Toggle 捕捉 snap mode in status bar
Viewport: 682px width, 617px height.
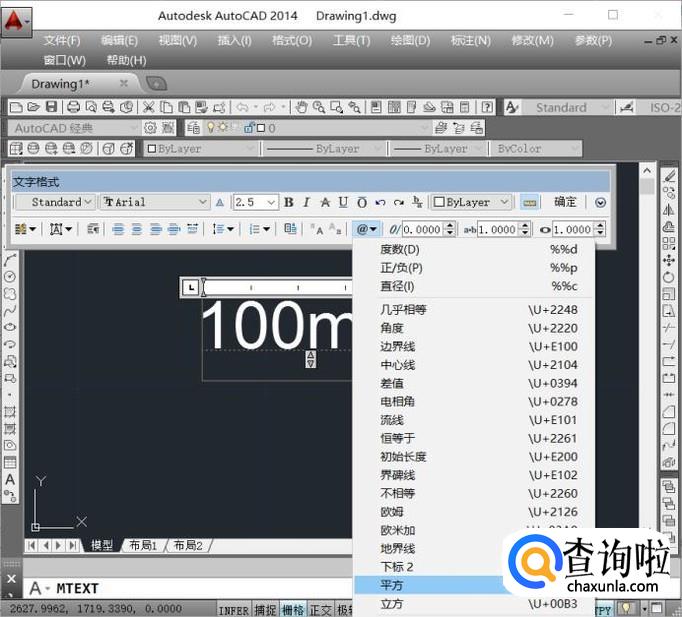click(x=265, y=609)
